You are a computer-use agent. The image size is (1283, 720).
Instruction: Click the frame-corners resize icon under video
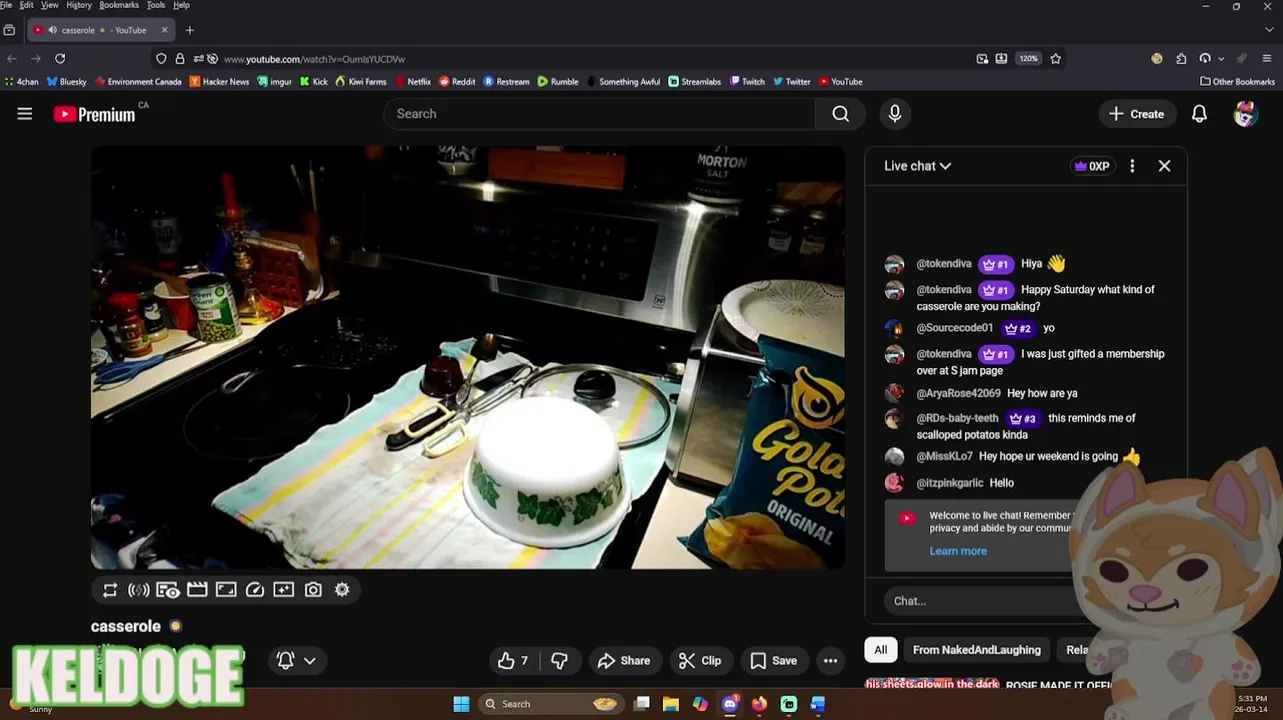pos(226,590)
